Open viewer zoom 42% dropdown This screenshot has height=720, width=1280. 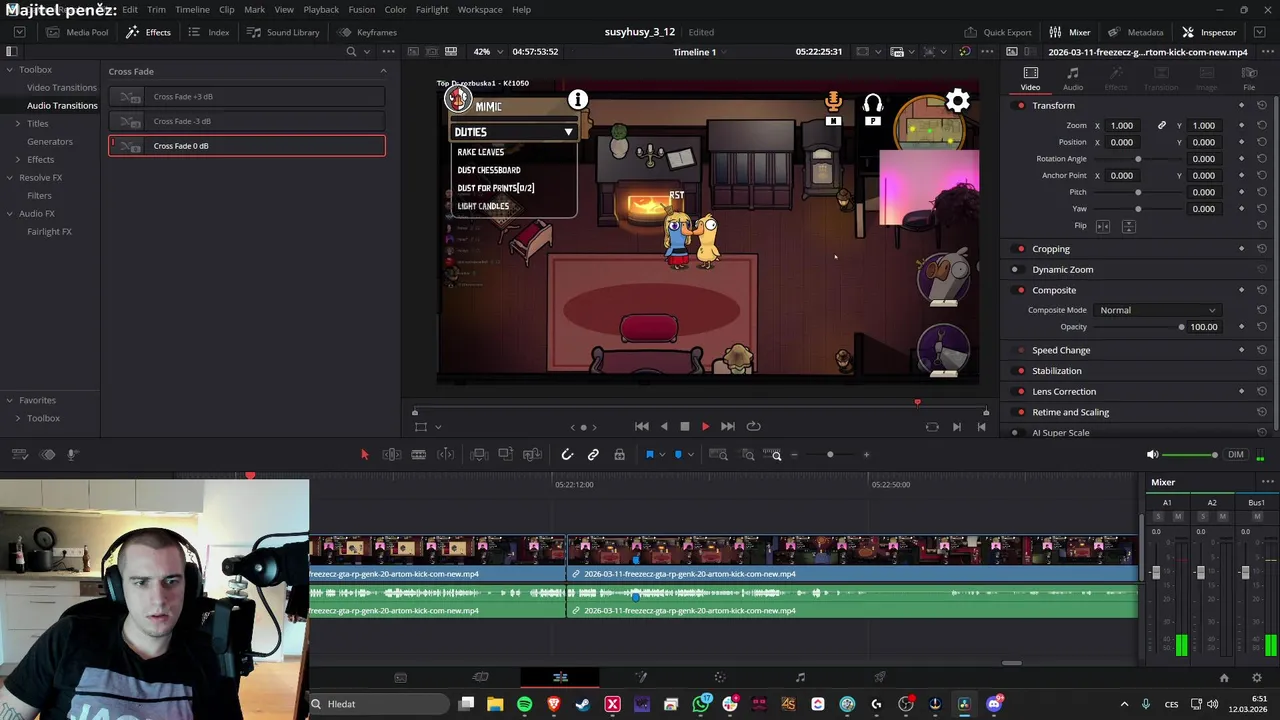click(488, 51)
